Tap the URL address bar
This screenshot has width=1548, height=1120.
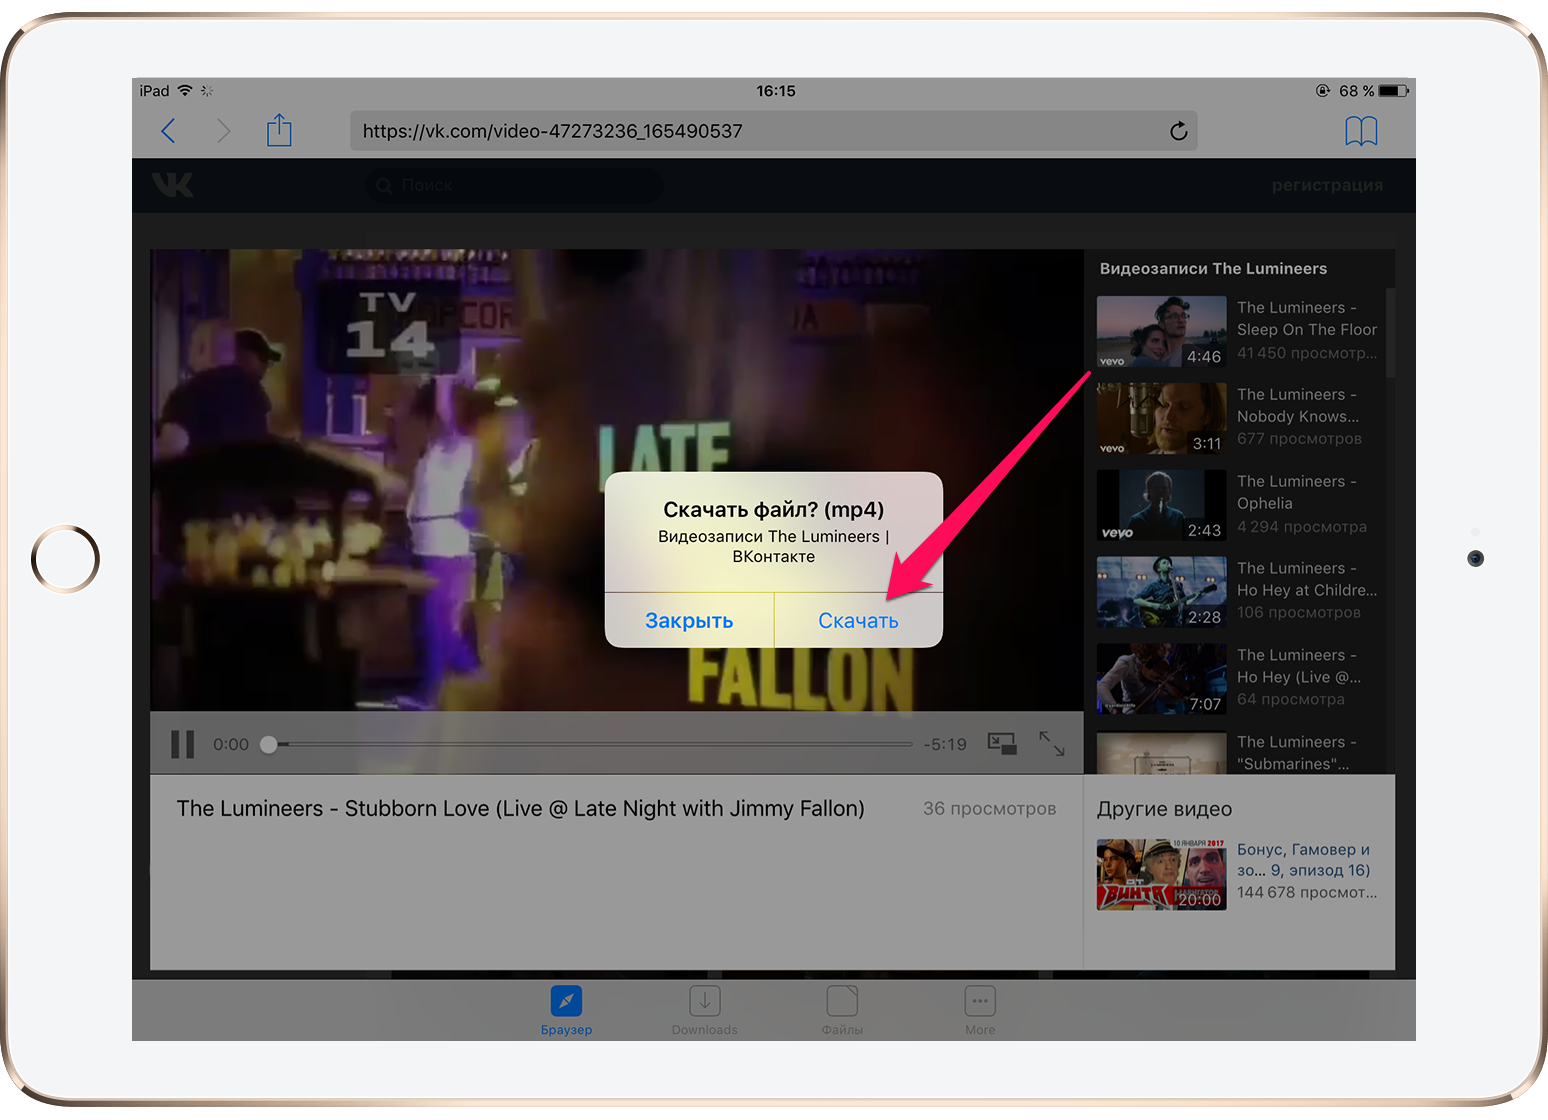click(774, 131)
